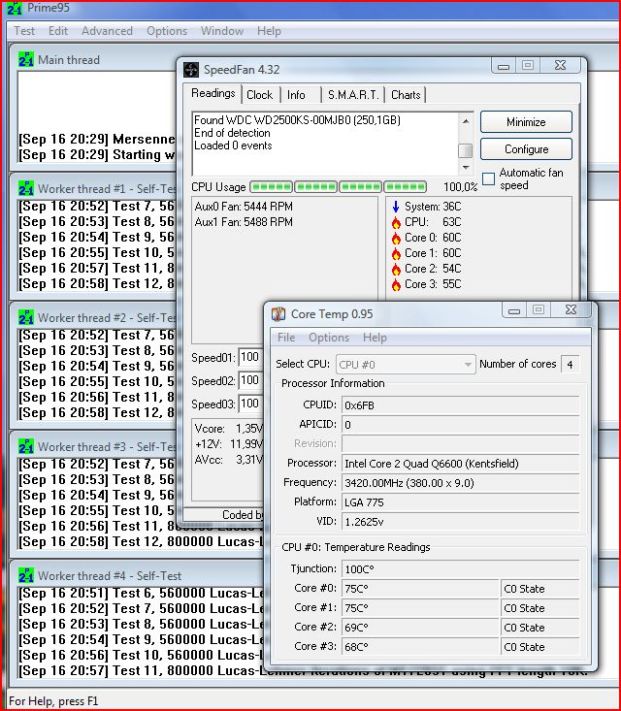Image resolution: width=621 pixels, height=711 pixels.
Task: Click the Vcore voltage reading
Action: [x=229, y=429]
